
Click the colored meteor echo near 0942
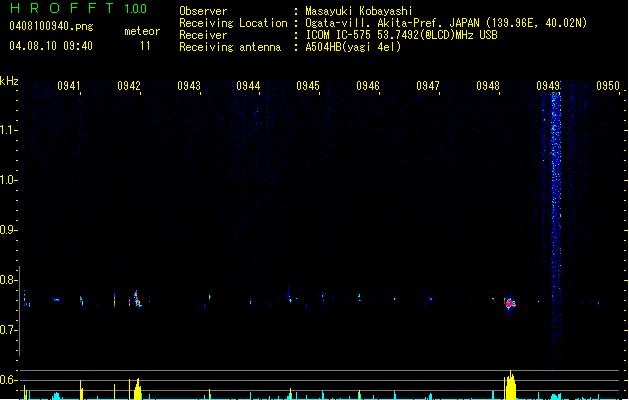coord(137,299)
